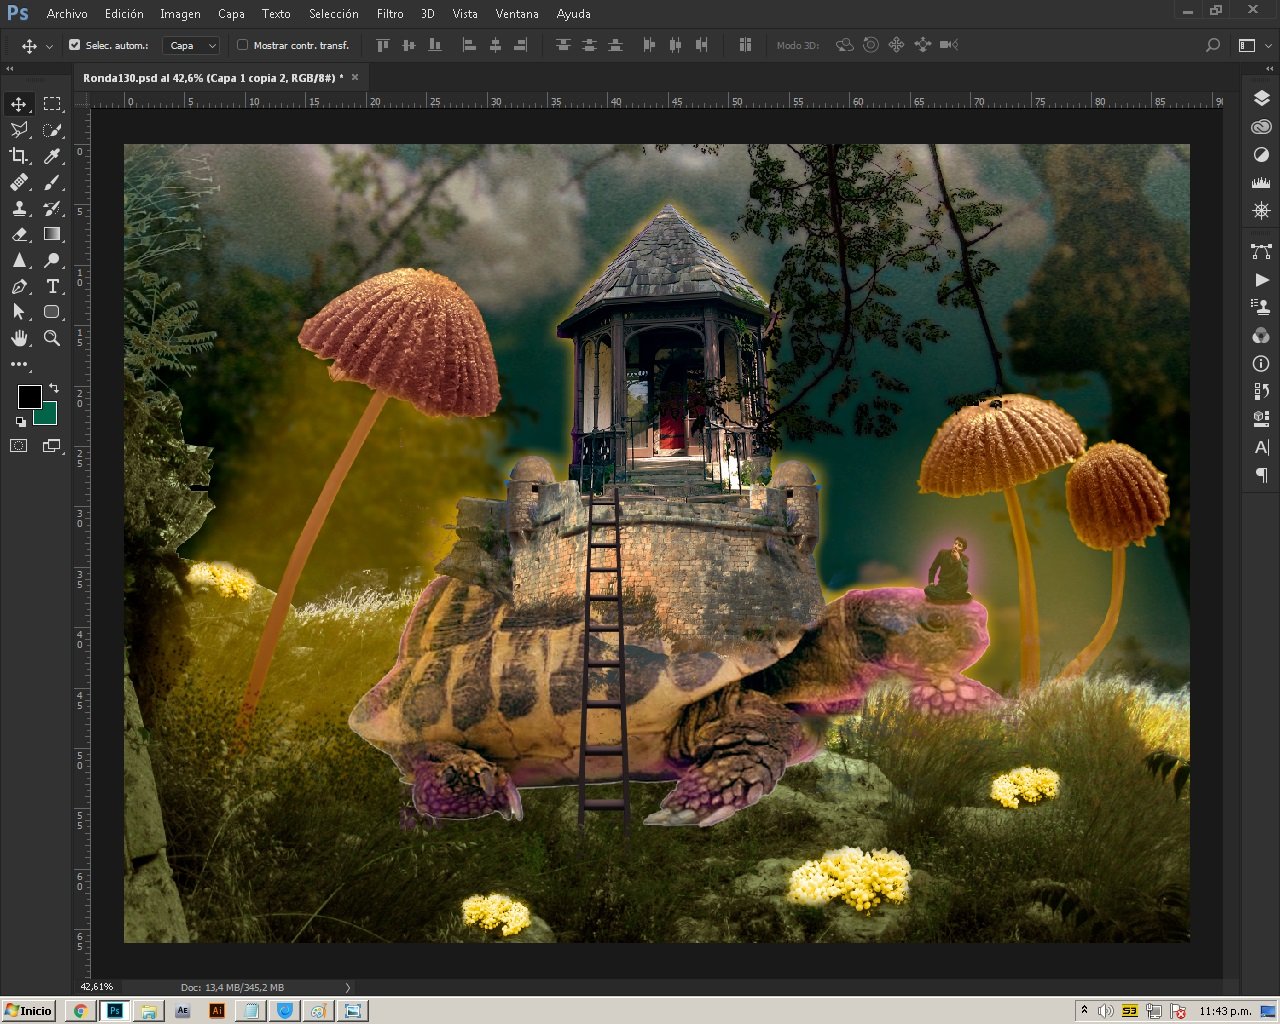This screenshot has height=1024, width=1280.
Task: Select the Horizontal Type tool
Action: tap(52, 286)
